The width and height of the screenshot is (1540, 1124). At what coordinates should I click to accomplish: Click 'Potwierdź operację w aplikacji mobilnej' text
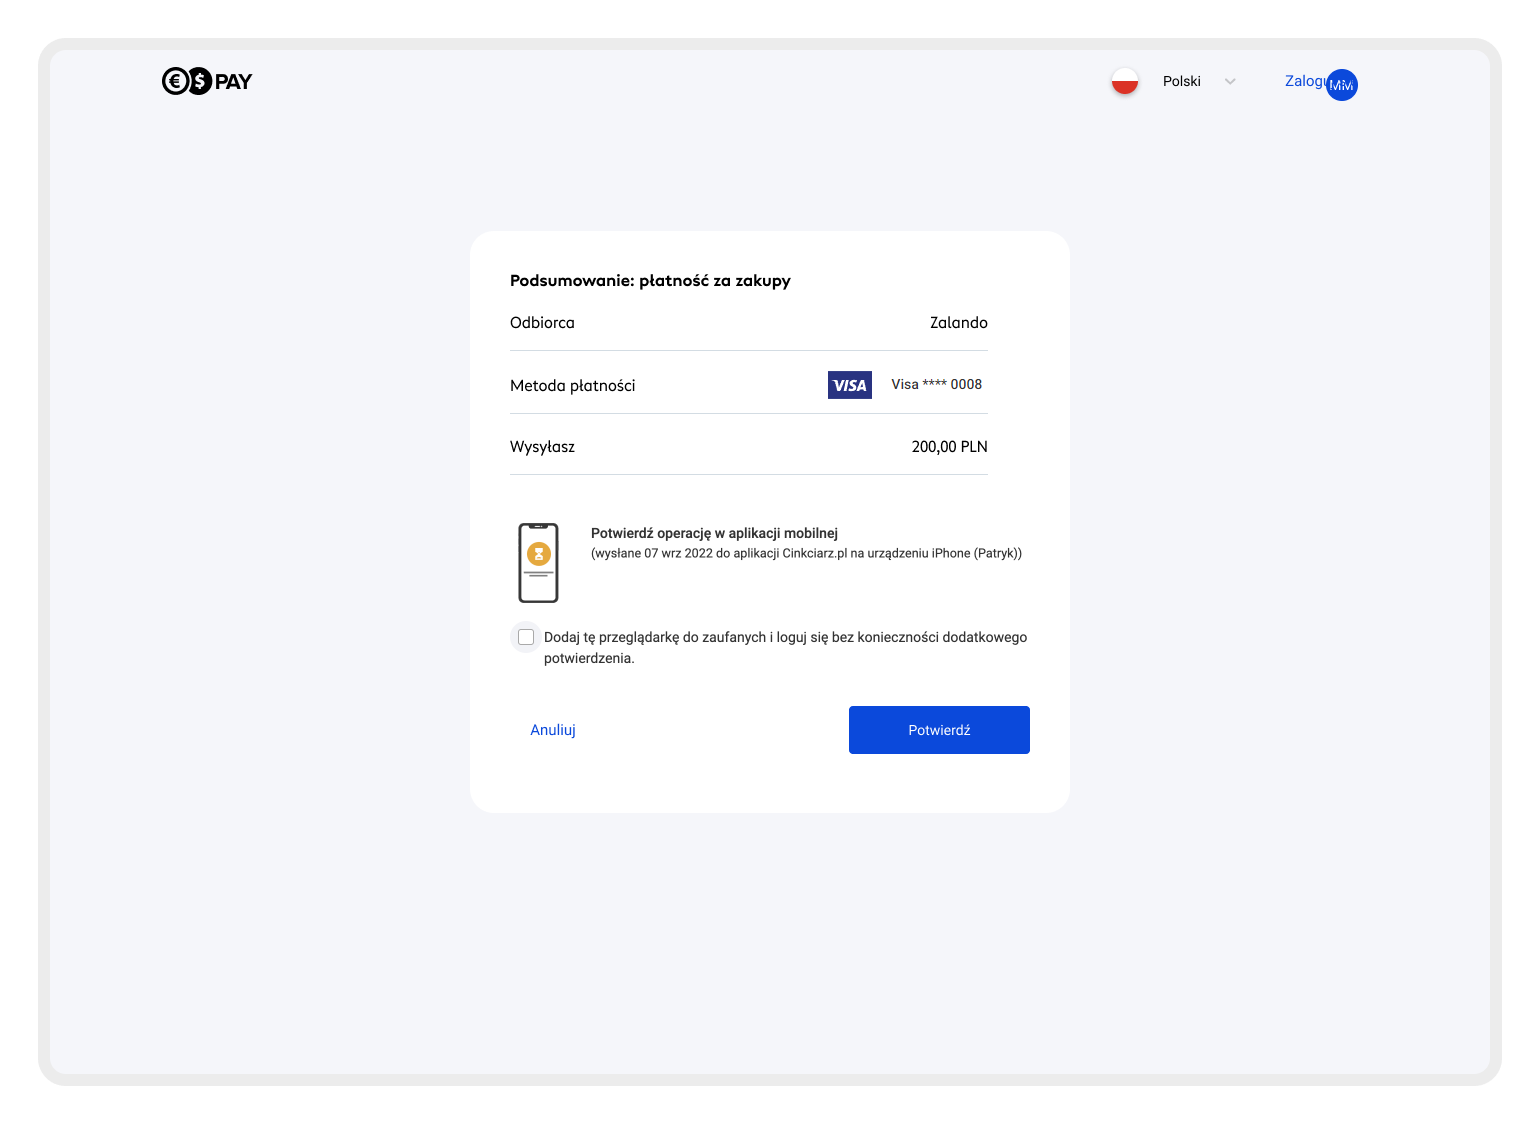click(714, 533)
